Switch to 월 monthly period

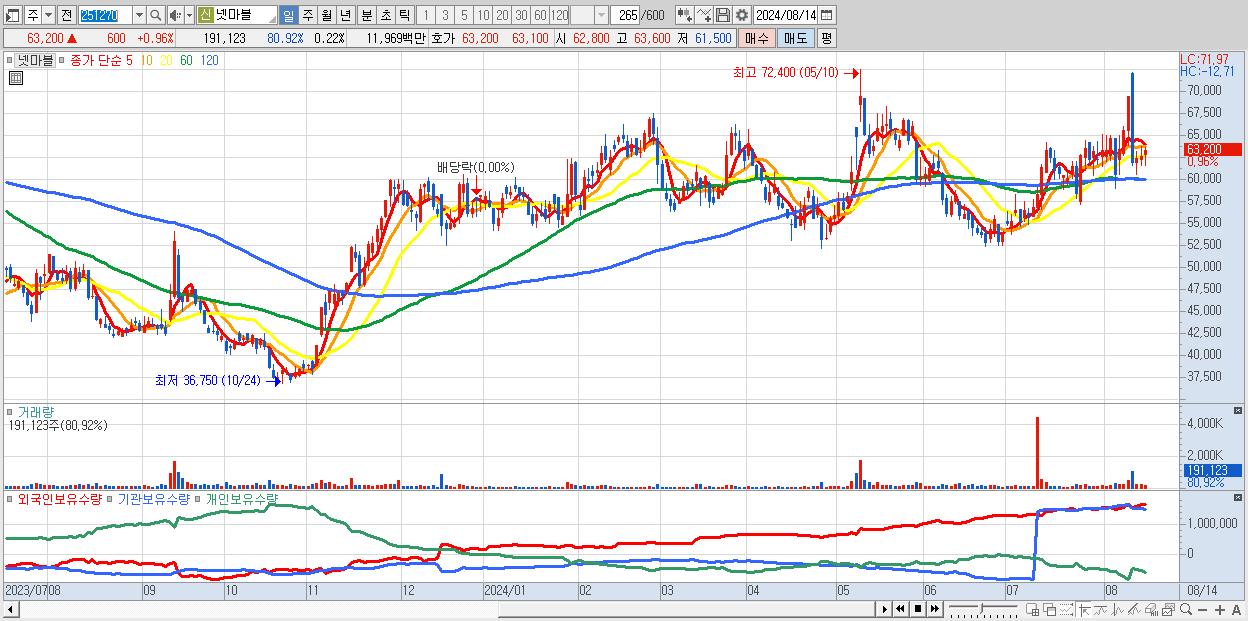pyautogui.click(x=326, y=15)
